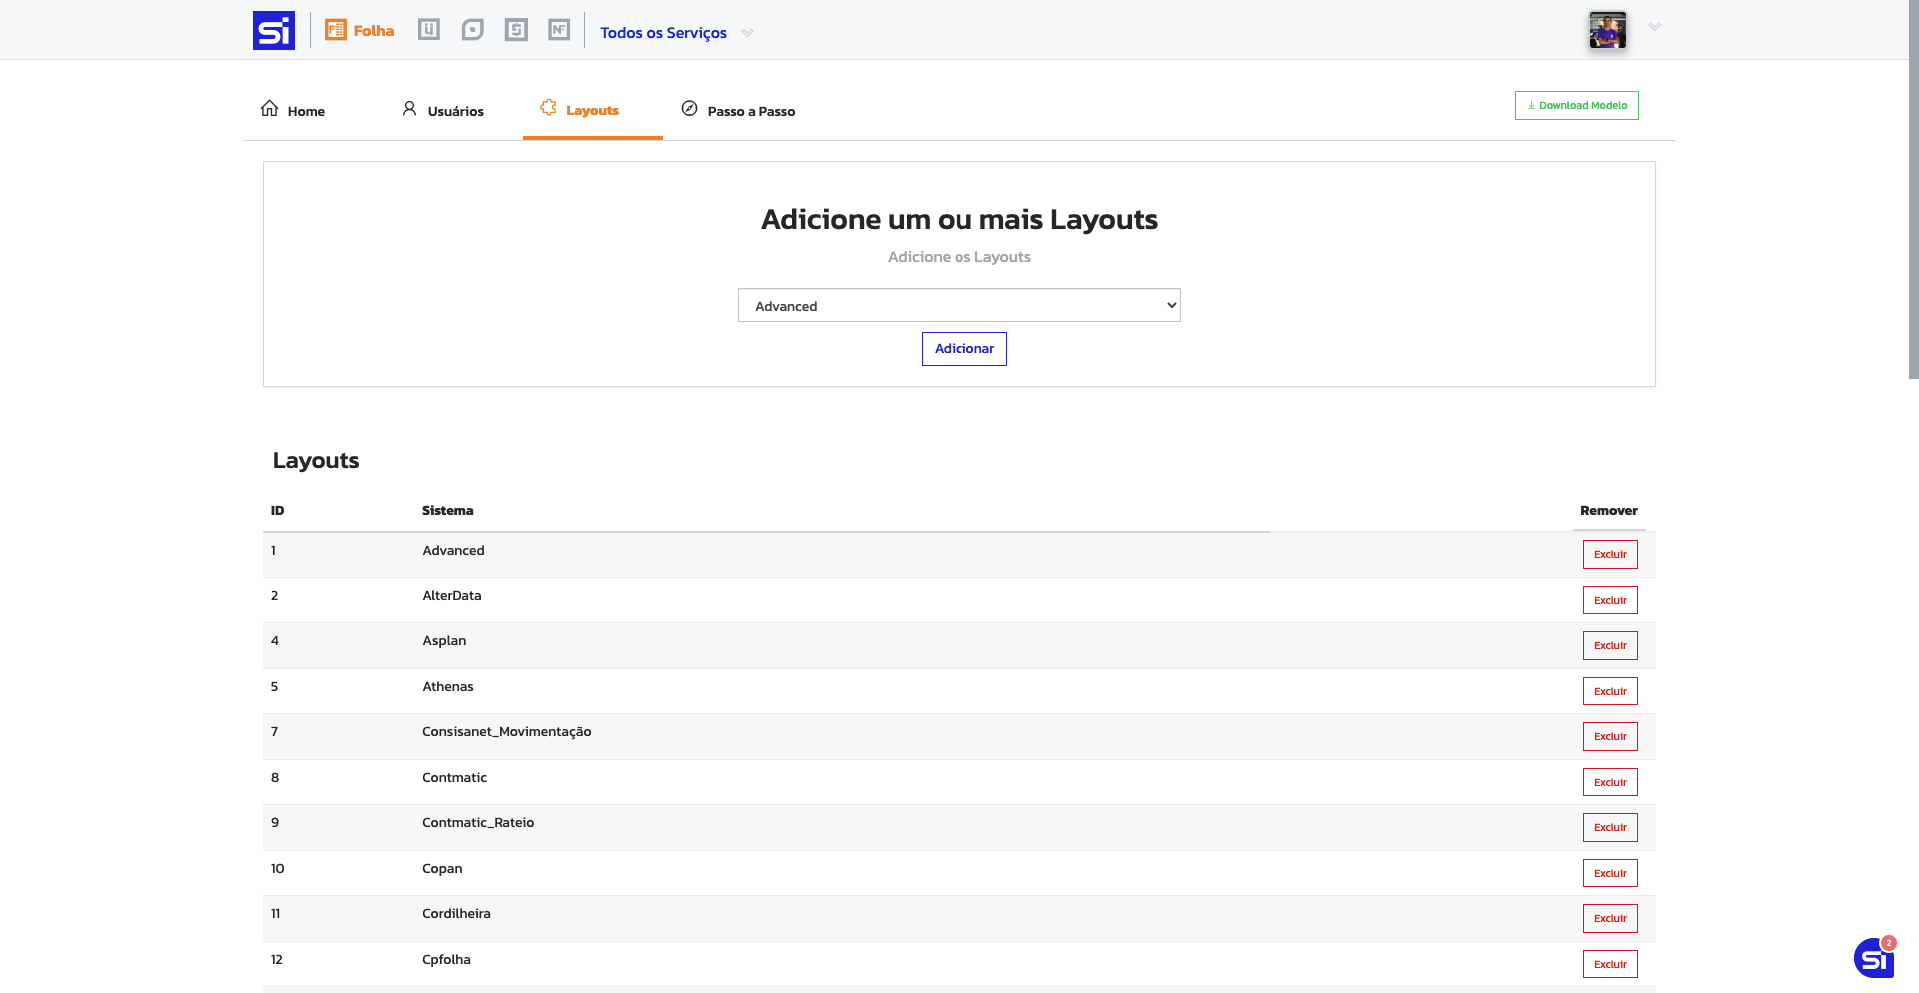The height and width of the screenshot is (993, 1919).
Task: Click the leaf-shaped service icon with dot
Action: [x=473, y=30]
